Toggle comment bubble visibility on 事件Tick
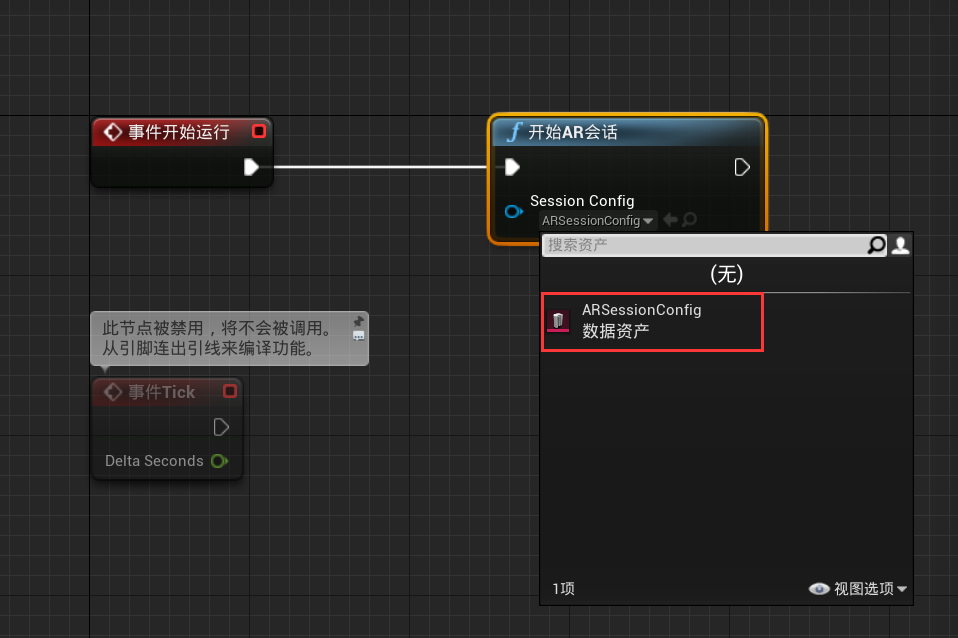 coord(358,336)
